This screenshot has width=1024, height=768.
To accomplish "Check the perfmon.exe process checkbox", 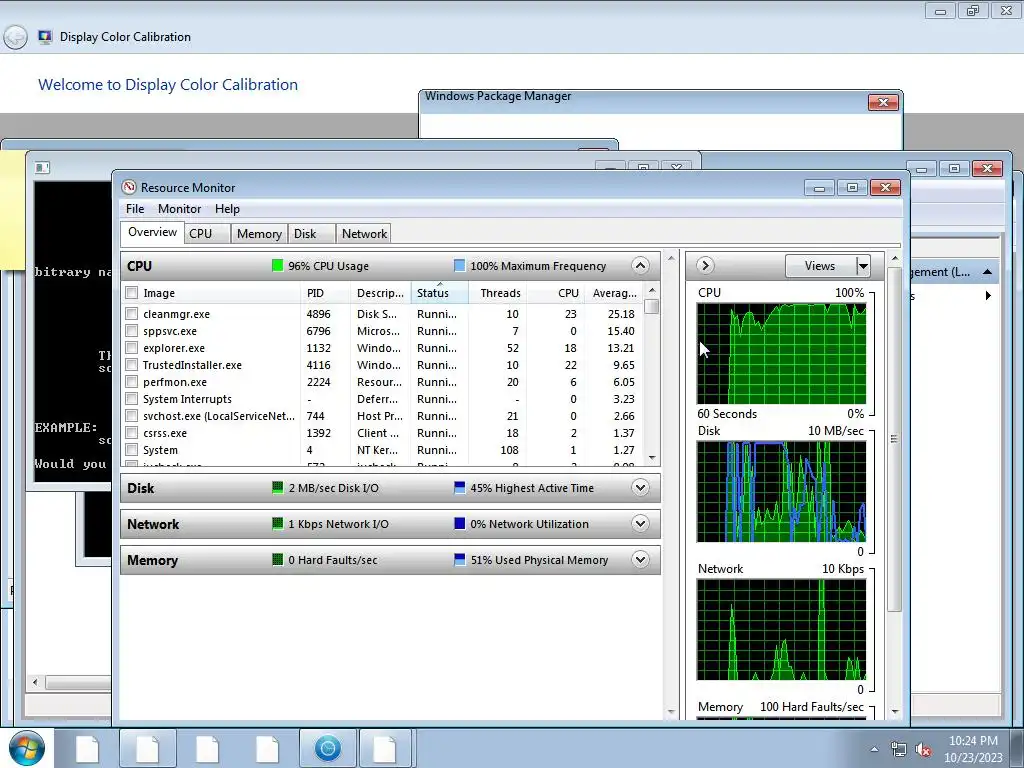I will (x=131, y=381).
